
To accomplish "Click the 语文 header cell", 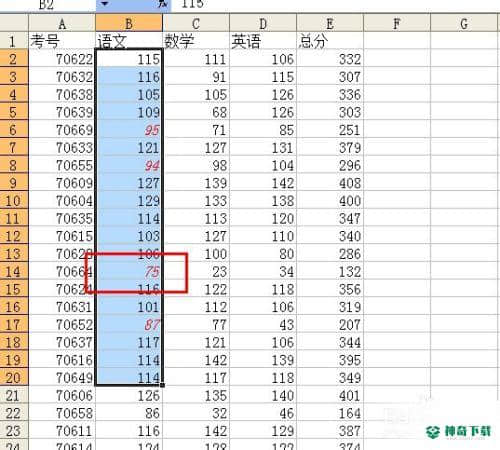I will tap(129, 41).
